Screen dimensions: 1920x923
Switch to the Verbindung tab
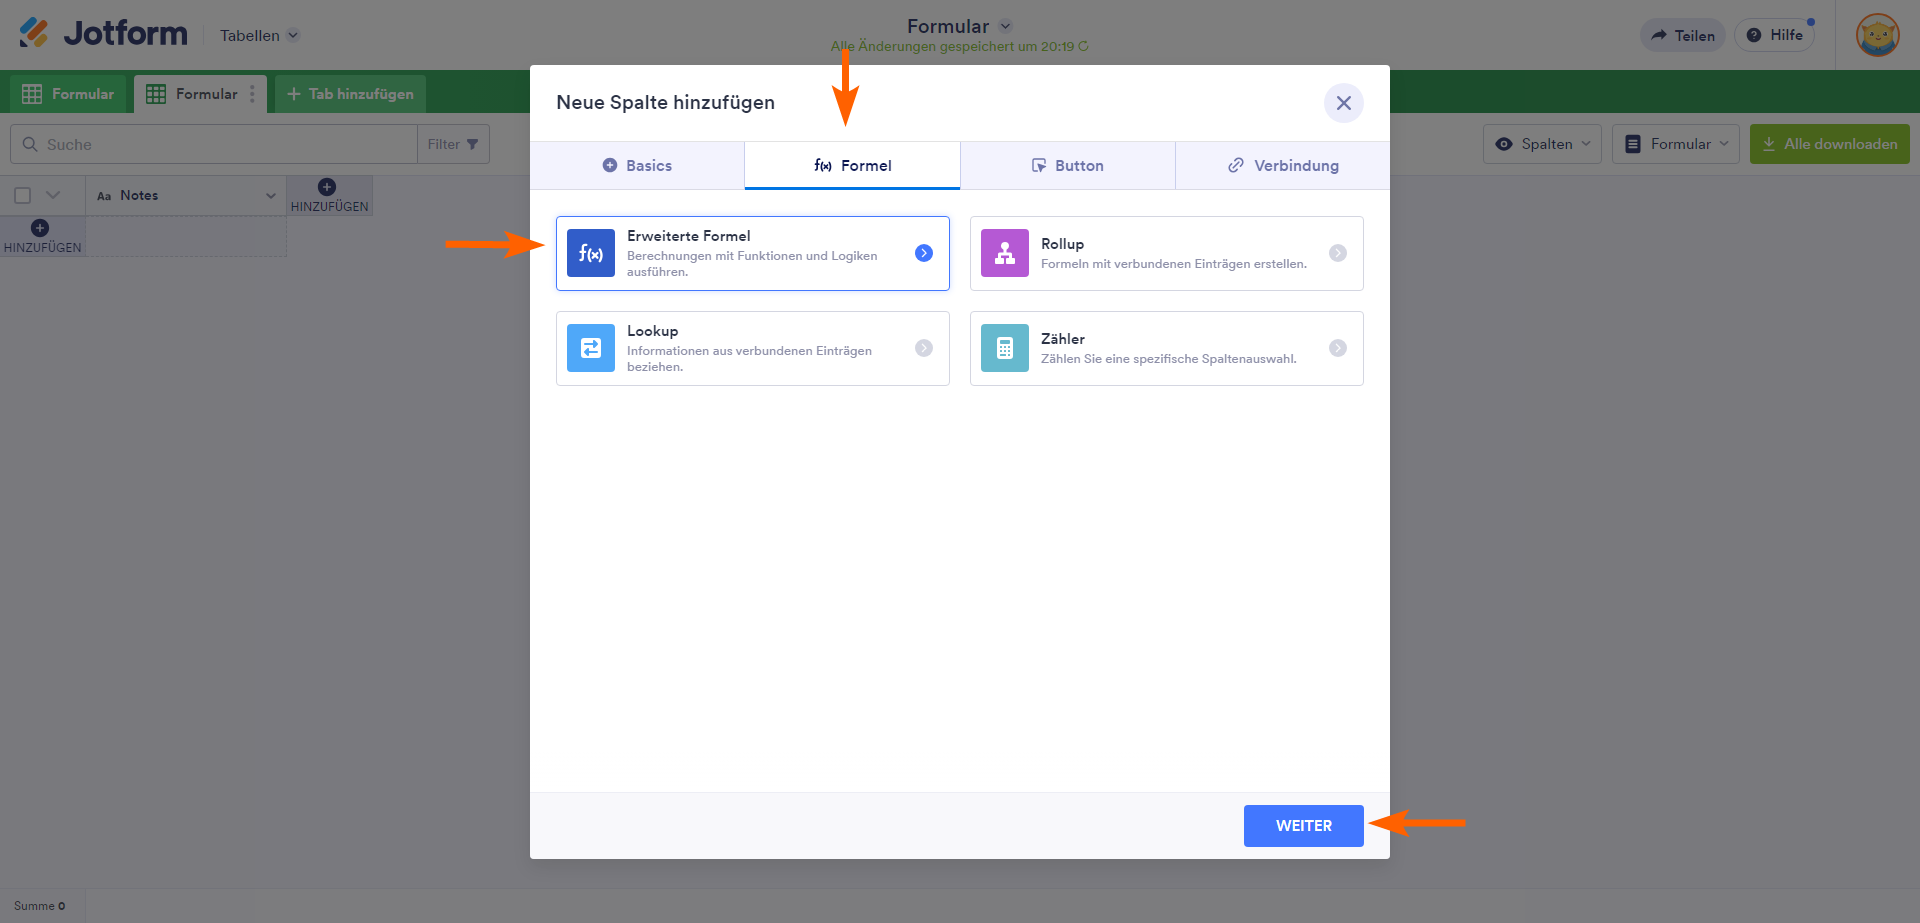(1283, 166)
